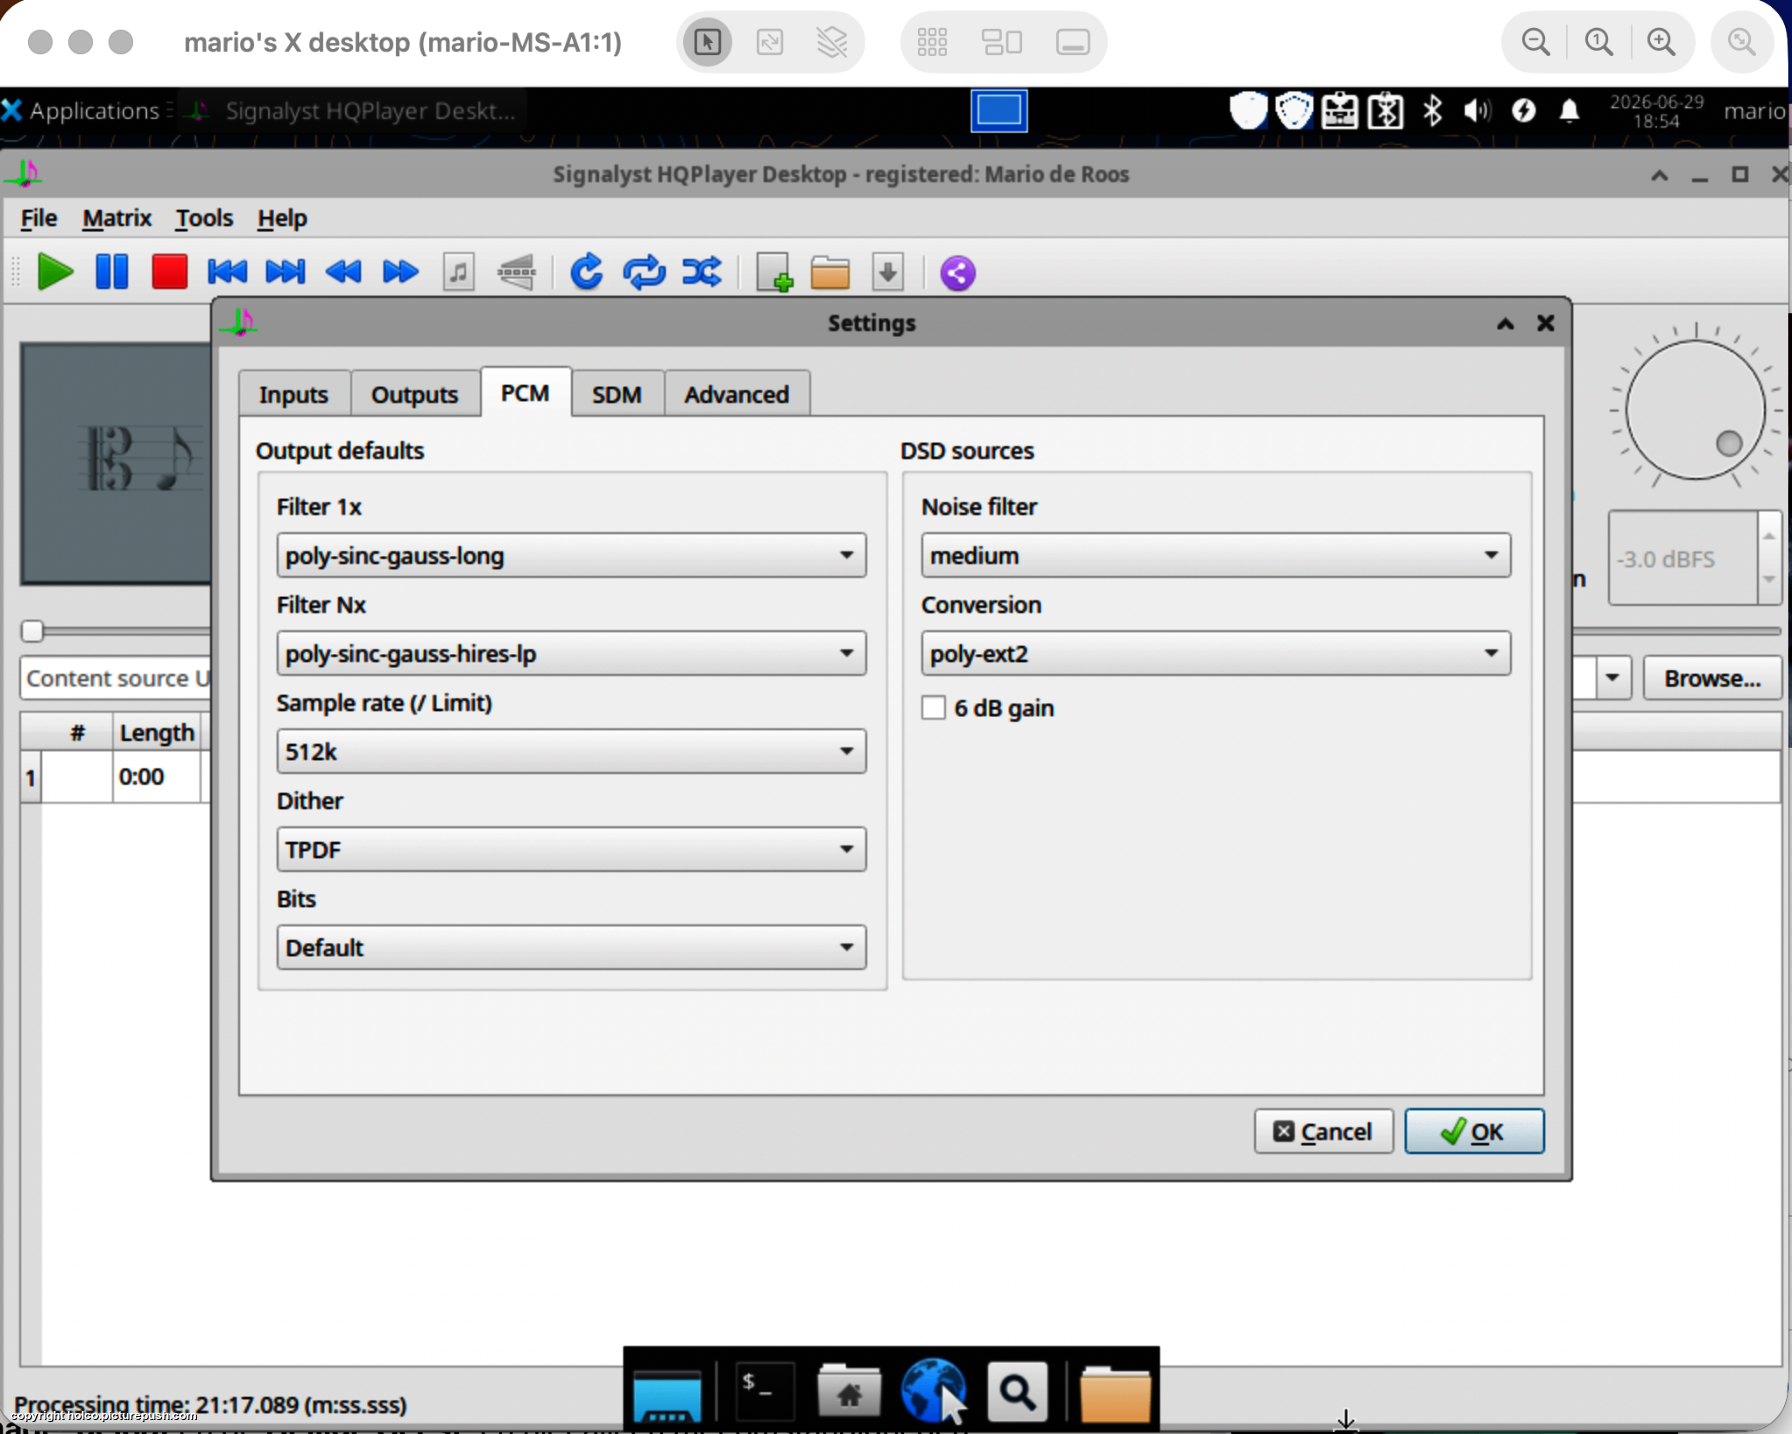Open the Tools menu
The width and height of the screenshot is (1792, 1434).
pos(204,218)
